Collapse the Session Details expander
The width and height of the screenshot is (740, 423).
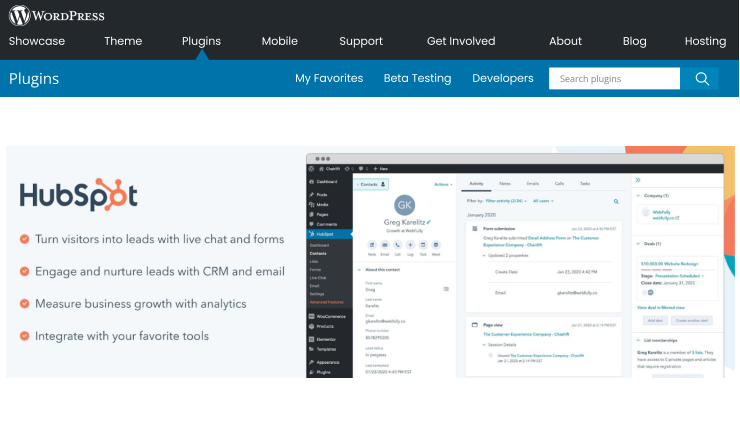pyautogui.click(x=484, y=345)
